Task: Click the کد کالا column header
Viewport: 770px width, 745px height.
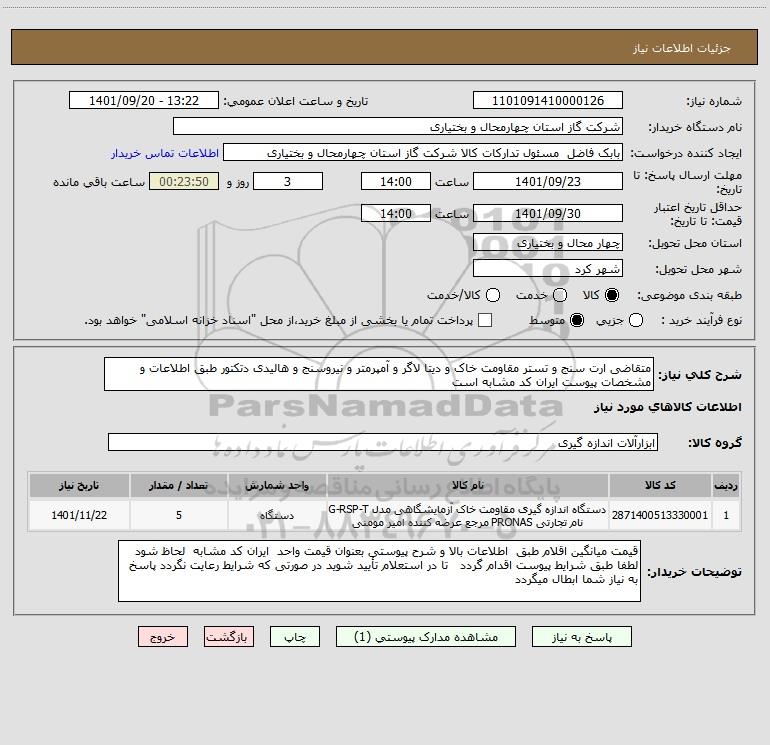Action: [660, 485]
